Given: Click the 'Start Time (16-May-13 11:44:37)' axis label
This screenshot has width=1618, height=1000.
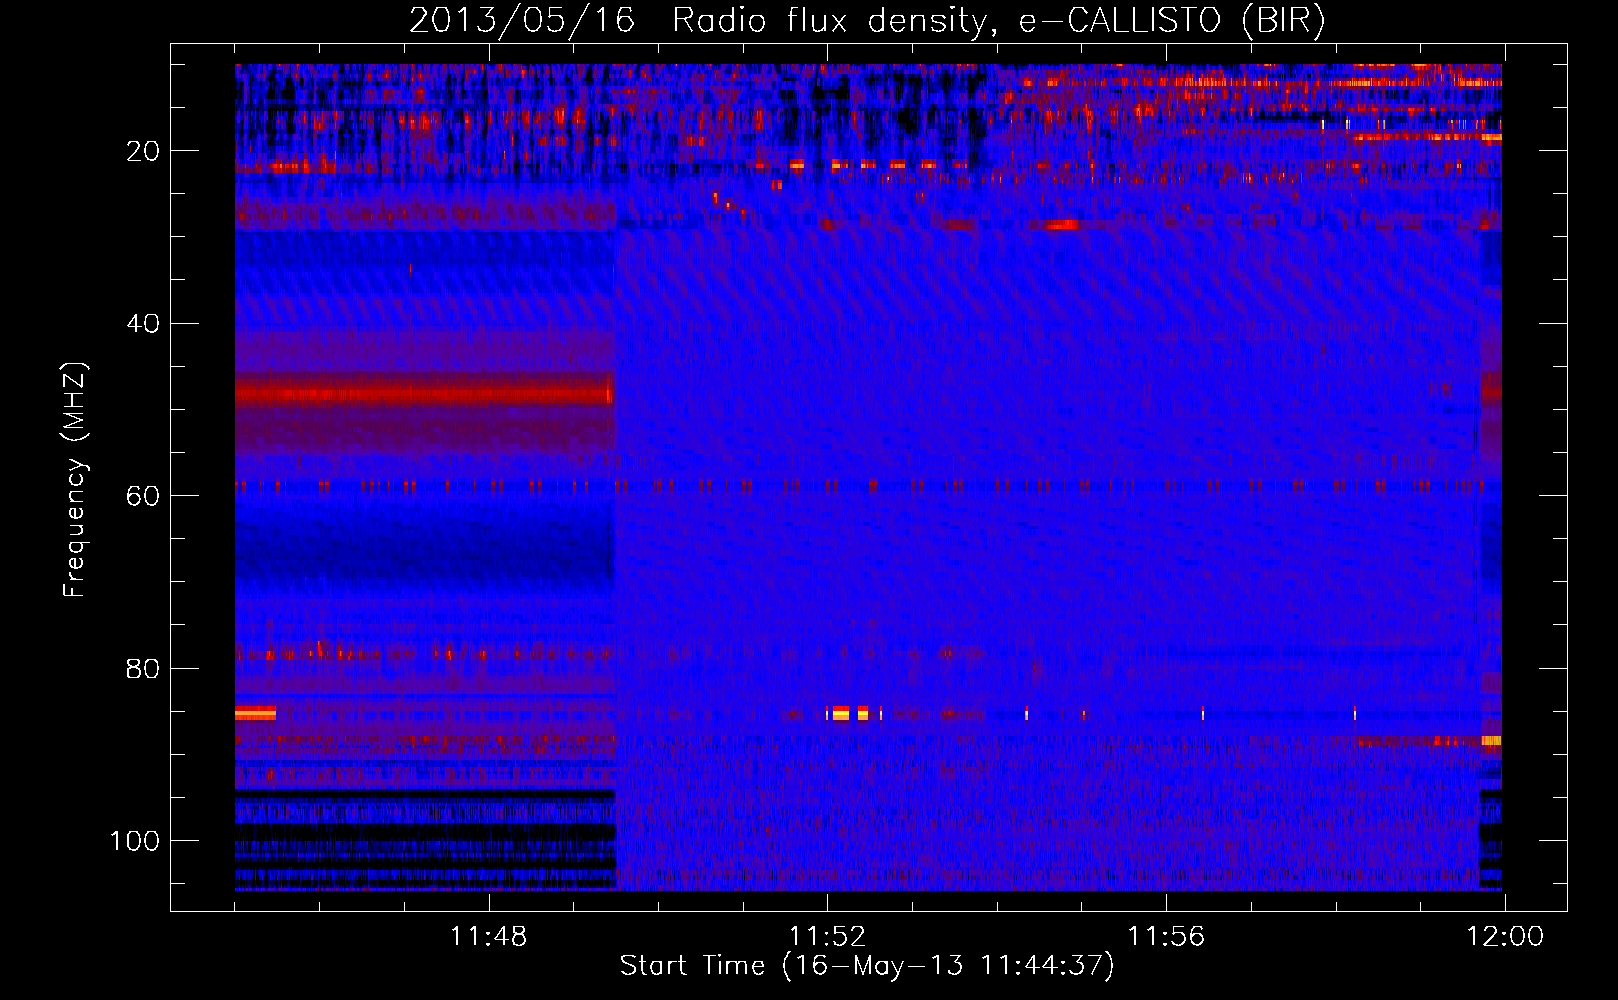Looking at the screenshot, I should (867, 966).
